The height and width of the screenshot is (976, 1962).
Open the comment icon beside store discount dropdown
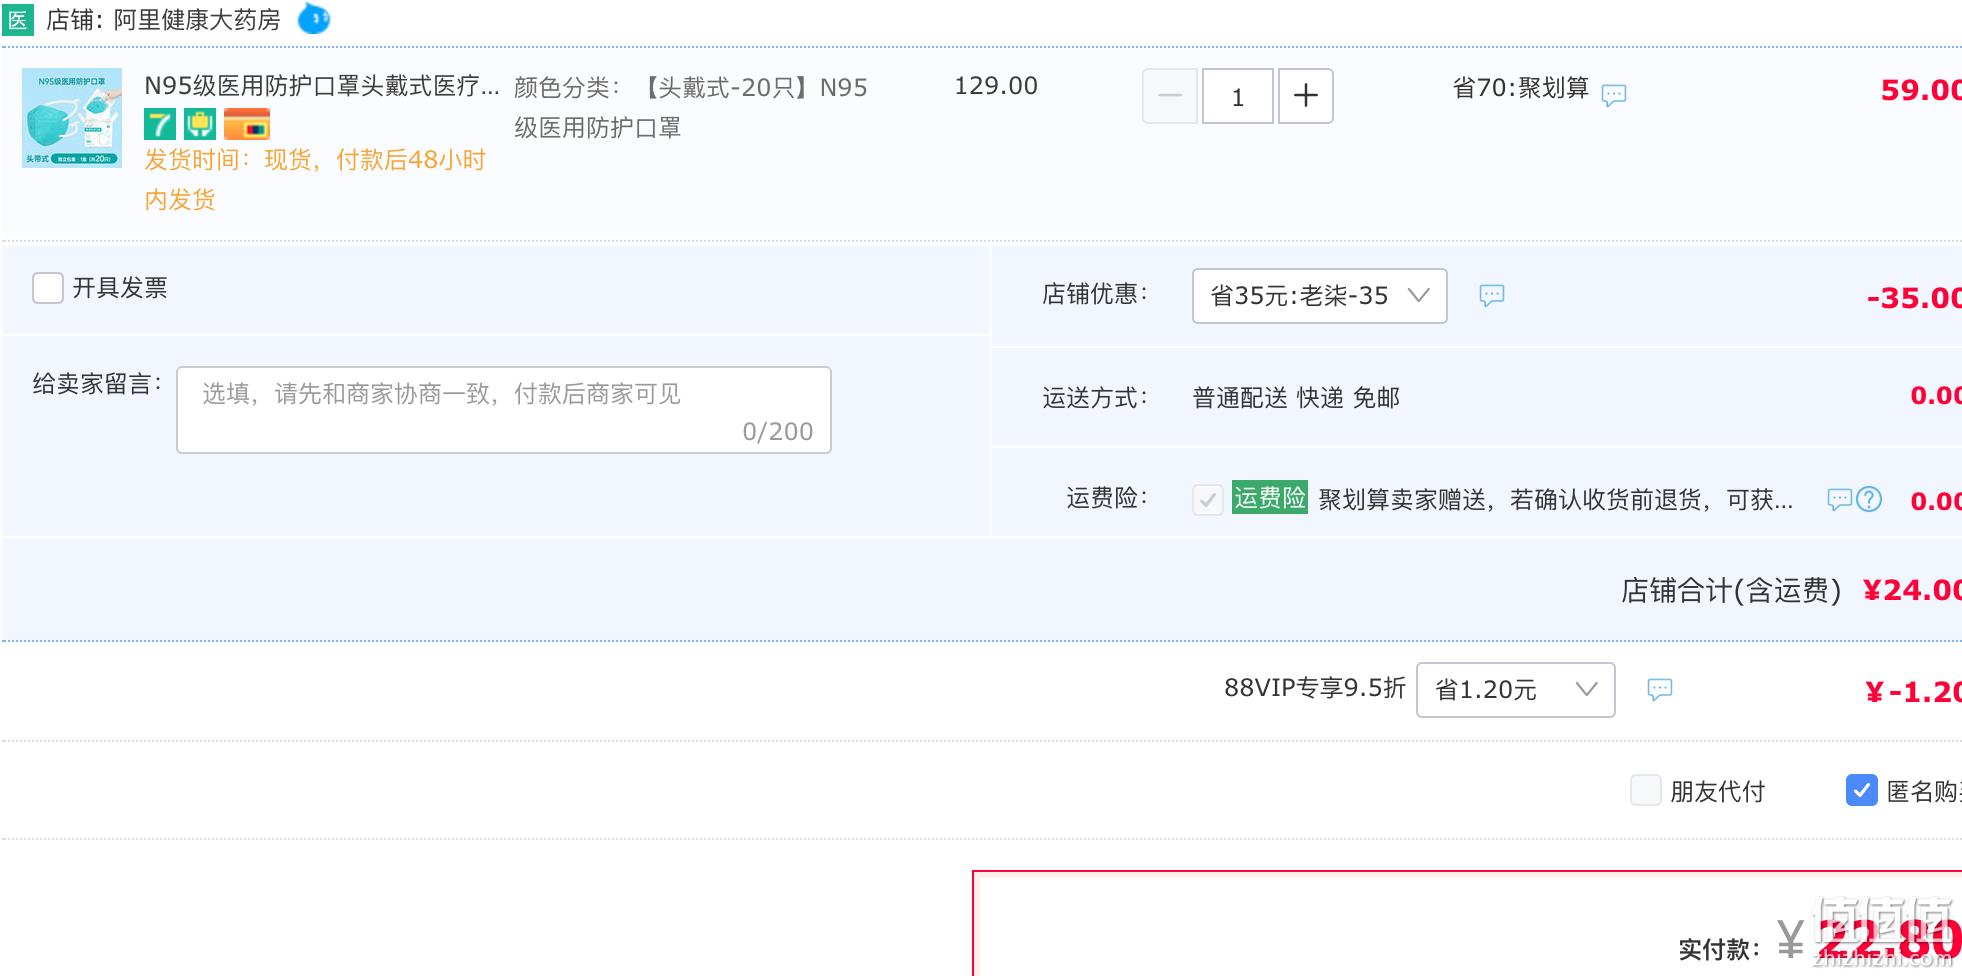pos(1492,295)
